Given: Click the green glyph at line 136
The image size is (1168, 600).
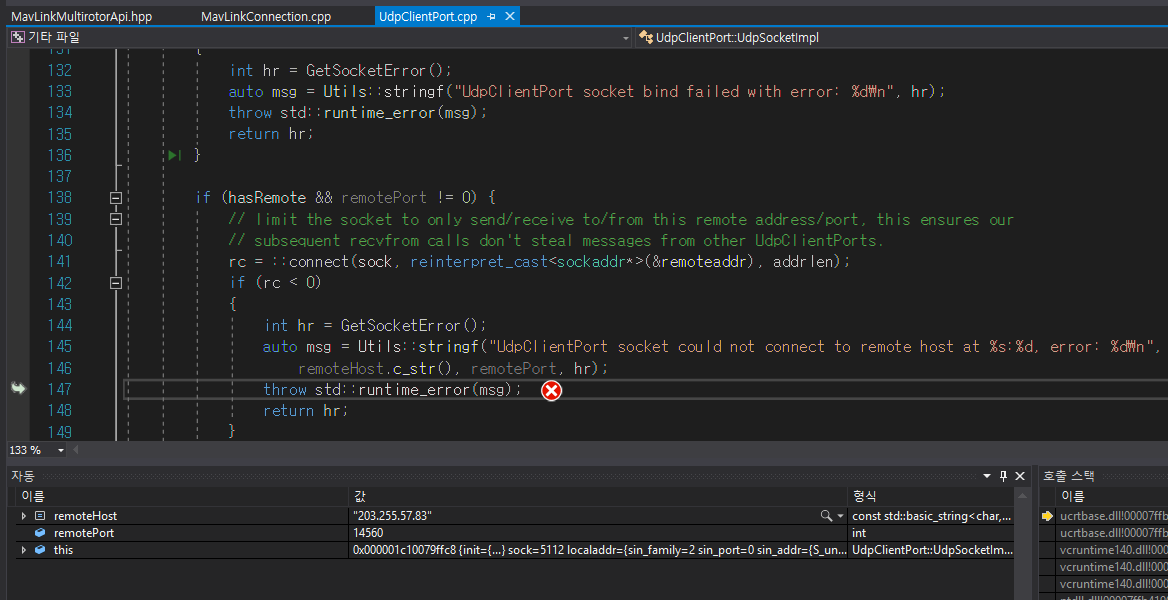Looking at the screenshot, I should (x=175, y=155).
